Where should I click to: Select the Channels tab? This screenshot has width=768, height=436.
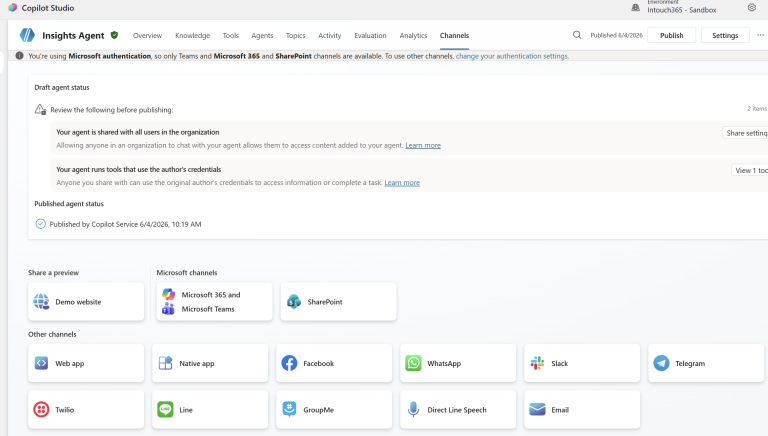click(455, 35)
